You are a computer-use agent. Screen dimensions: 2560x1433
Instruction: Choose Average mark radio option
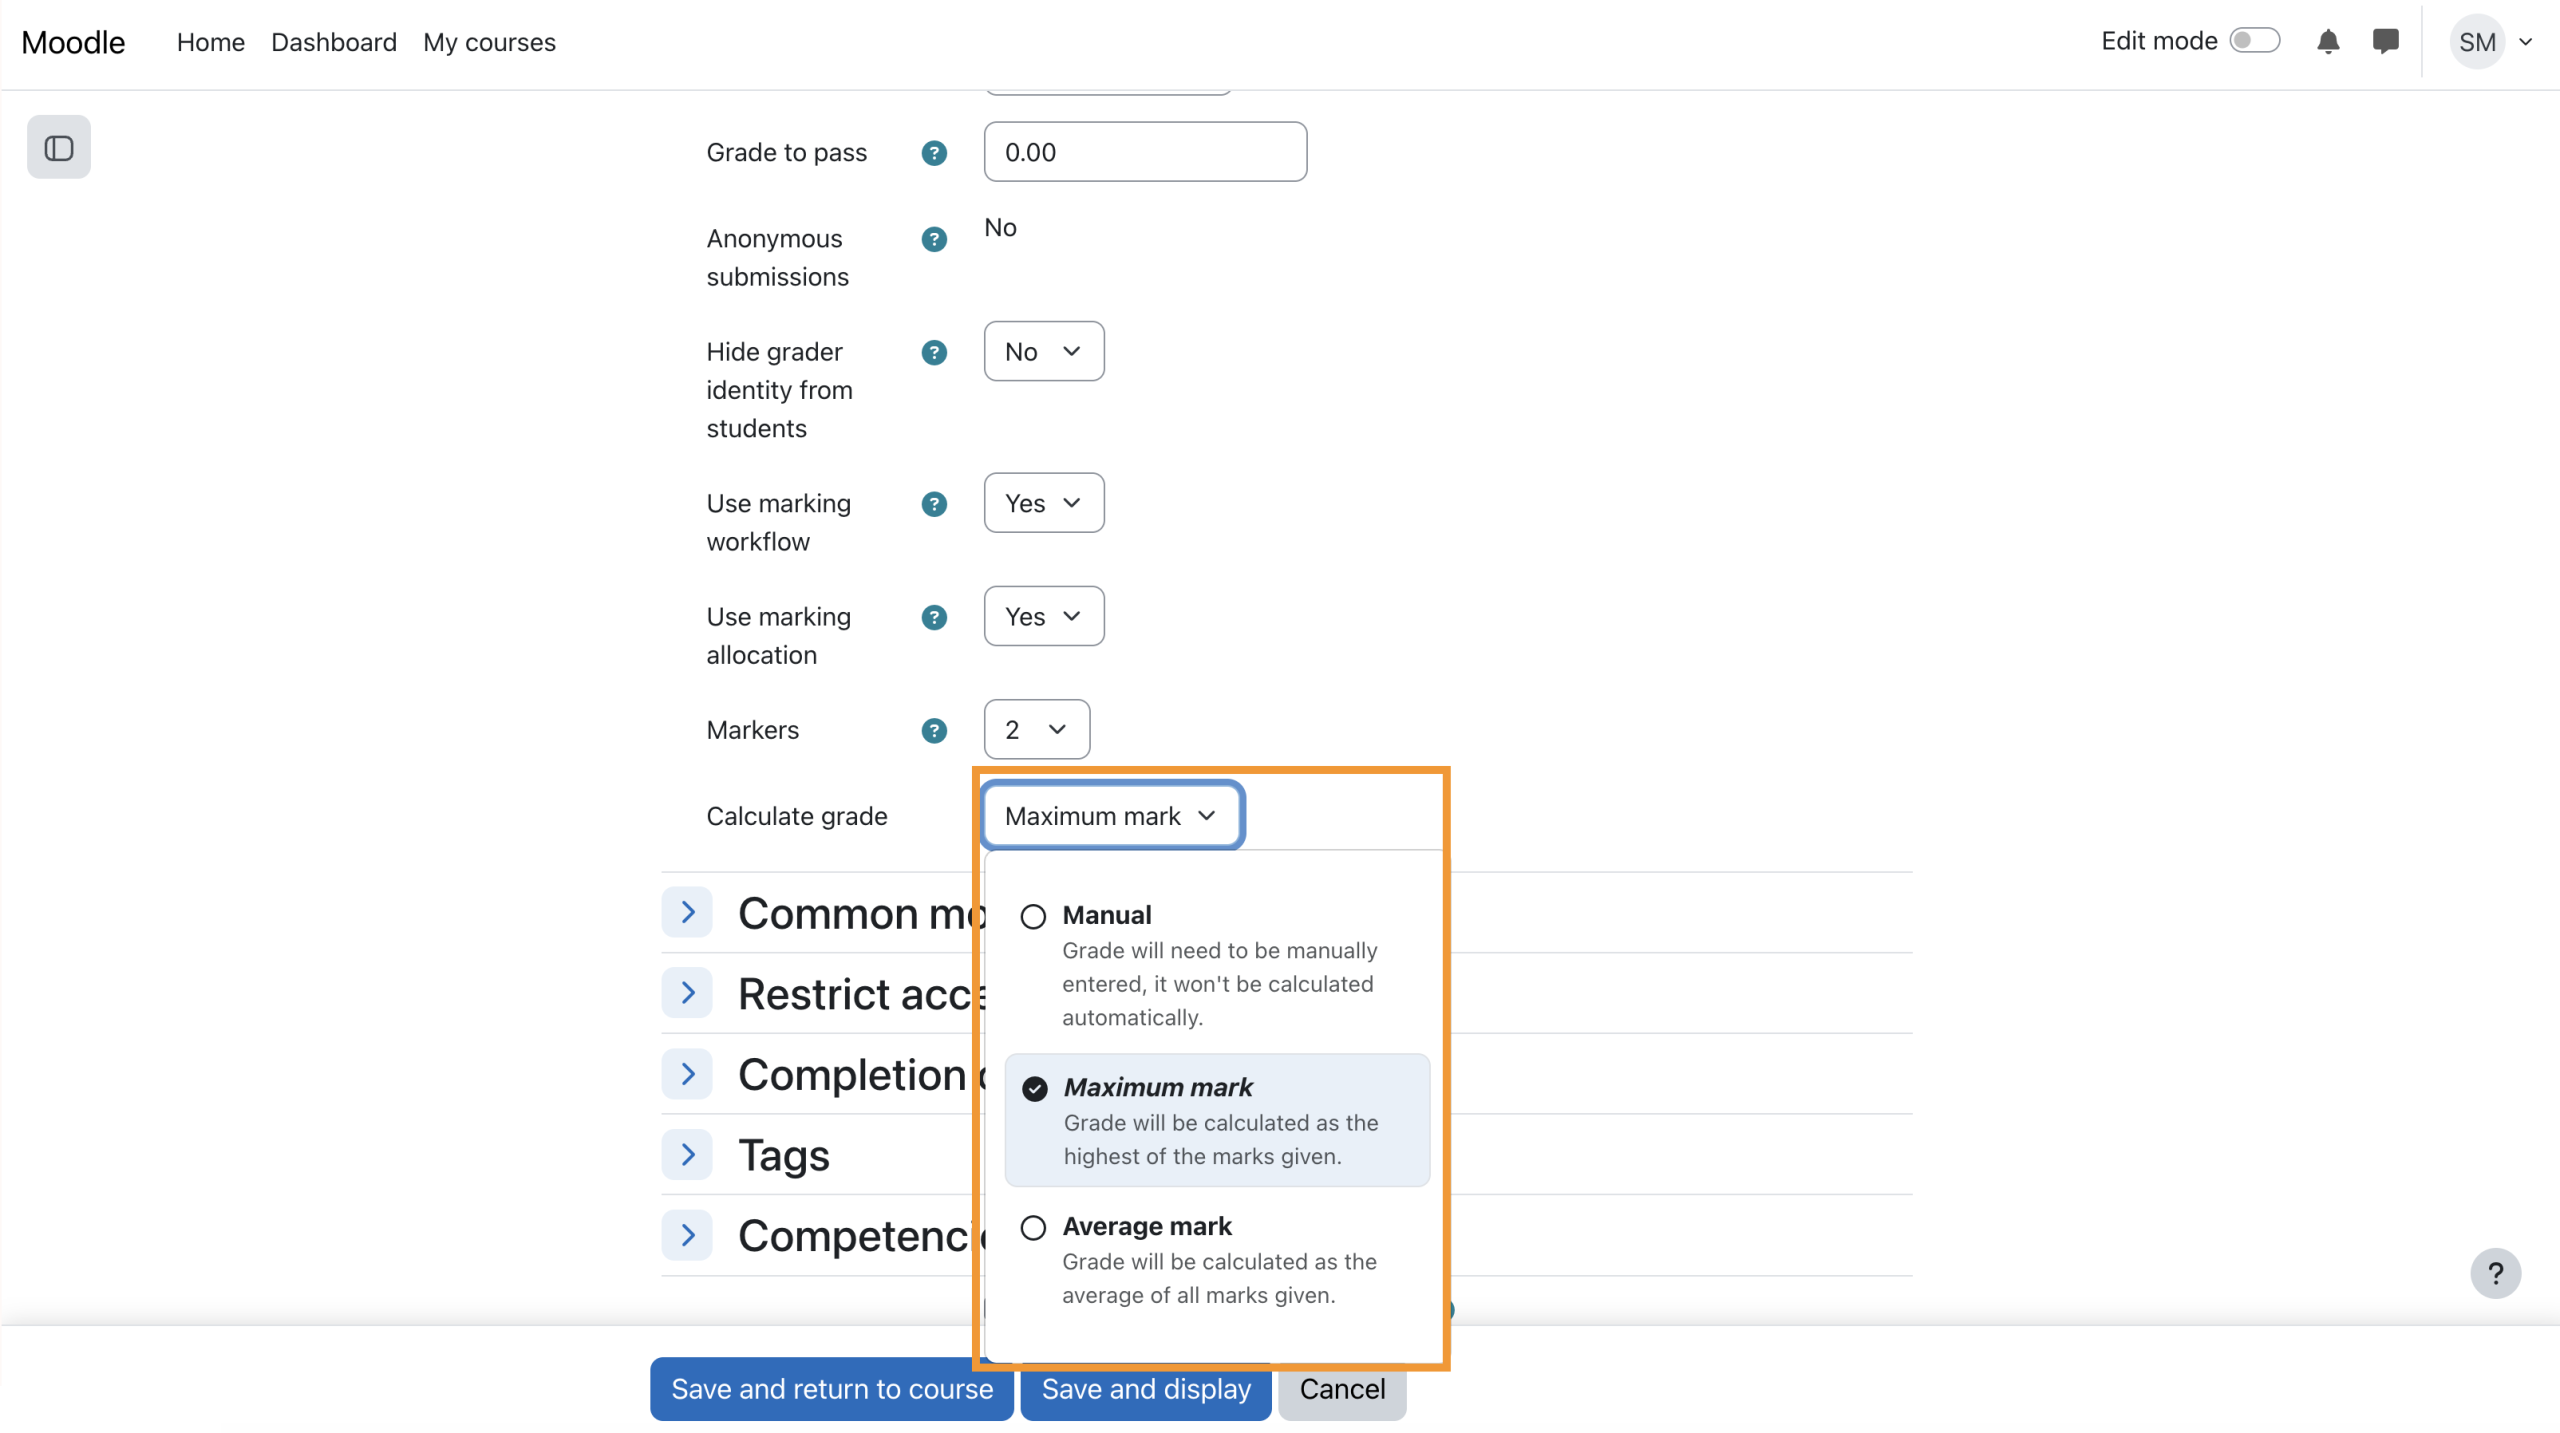coord(1034,1227)
